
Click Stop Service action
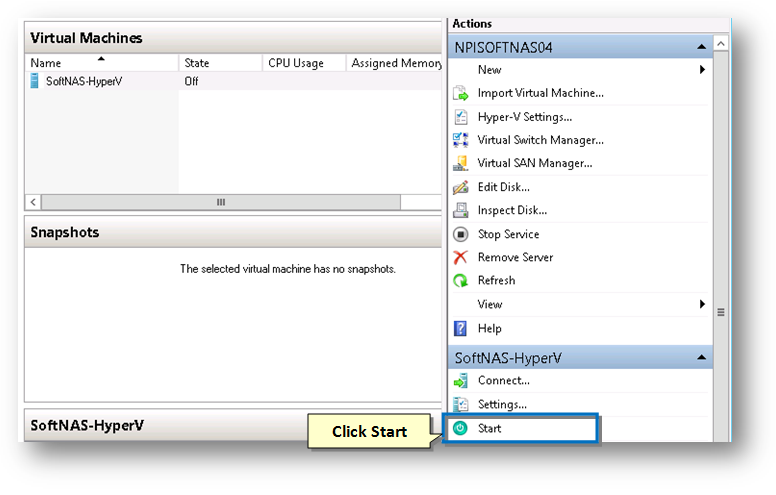tap(508, 234)
